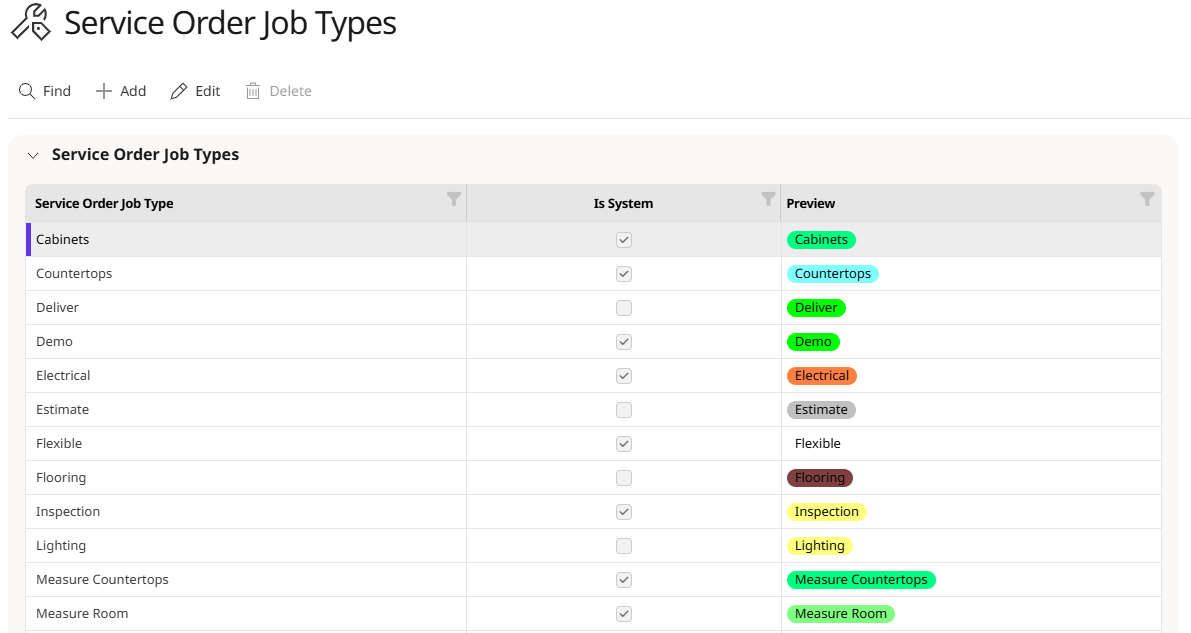Click the Add button label
Viewport: 1191px width, 633px height.
pyautogui.click(x=133, y=91)
